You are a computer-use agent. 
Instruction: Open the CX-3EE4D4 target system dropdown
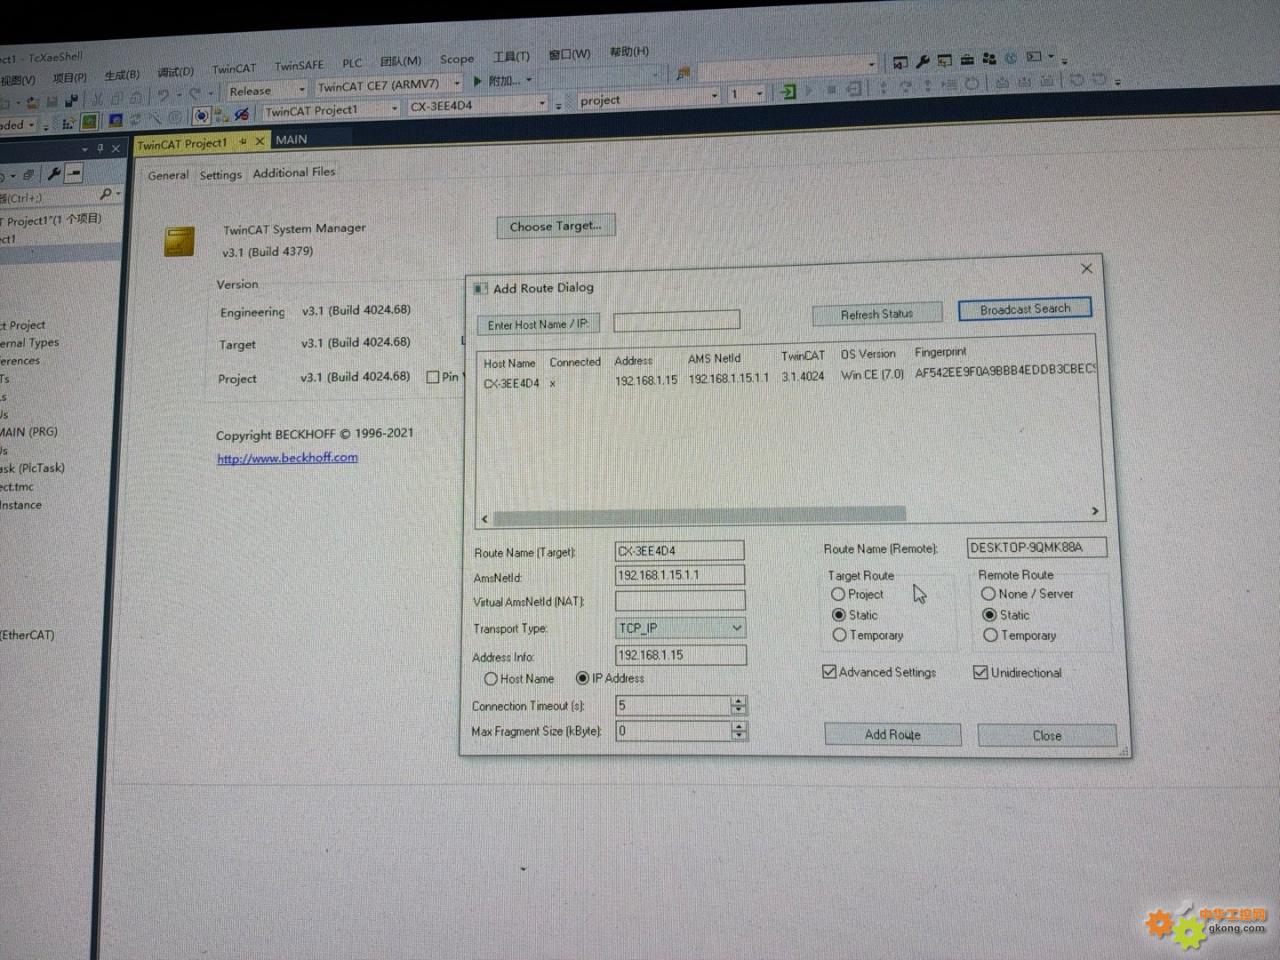coord(543,104)
